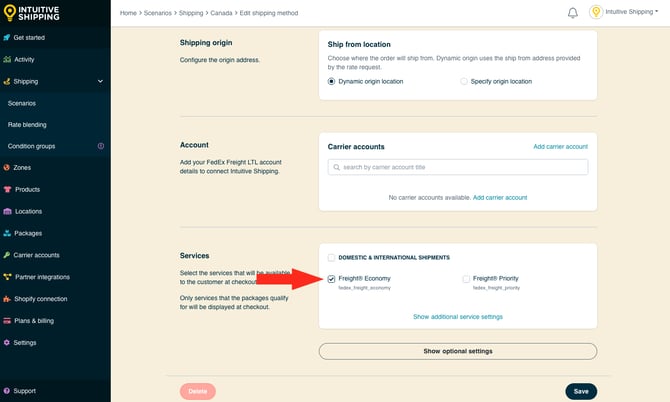The height and width of the screenshot is (402, 670).
Task: Show additional service settings
Action: (457, 316)
